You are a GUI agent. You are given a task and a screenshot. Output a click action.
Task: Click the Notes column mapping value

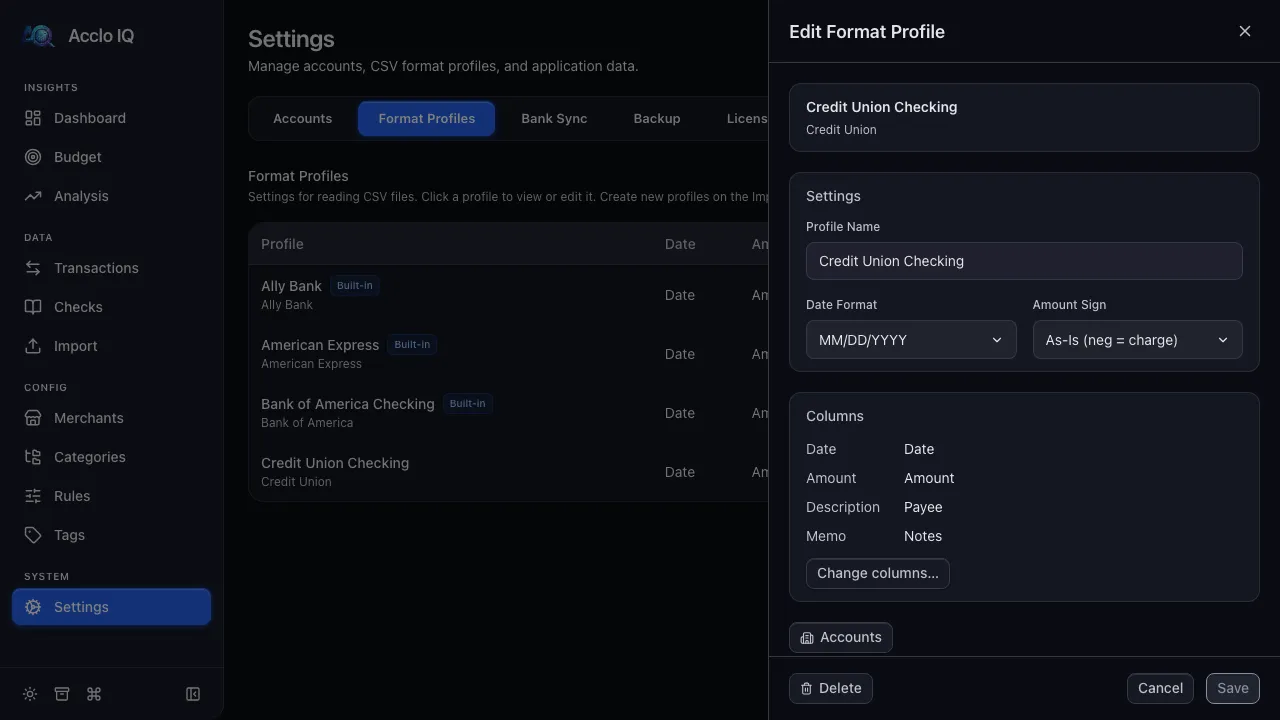923,536
